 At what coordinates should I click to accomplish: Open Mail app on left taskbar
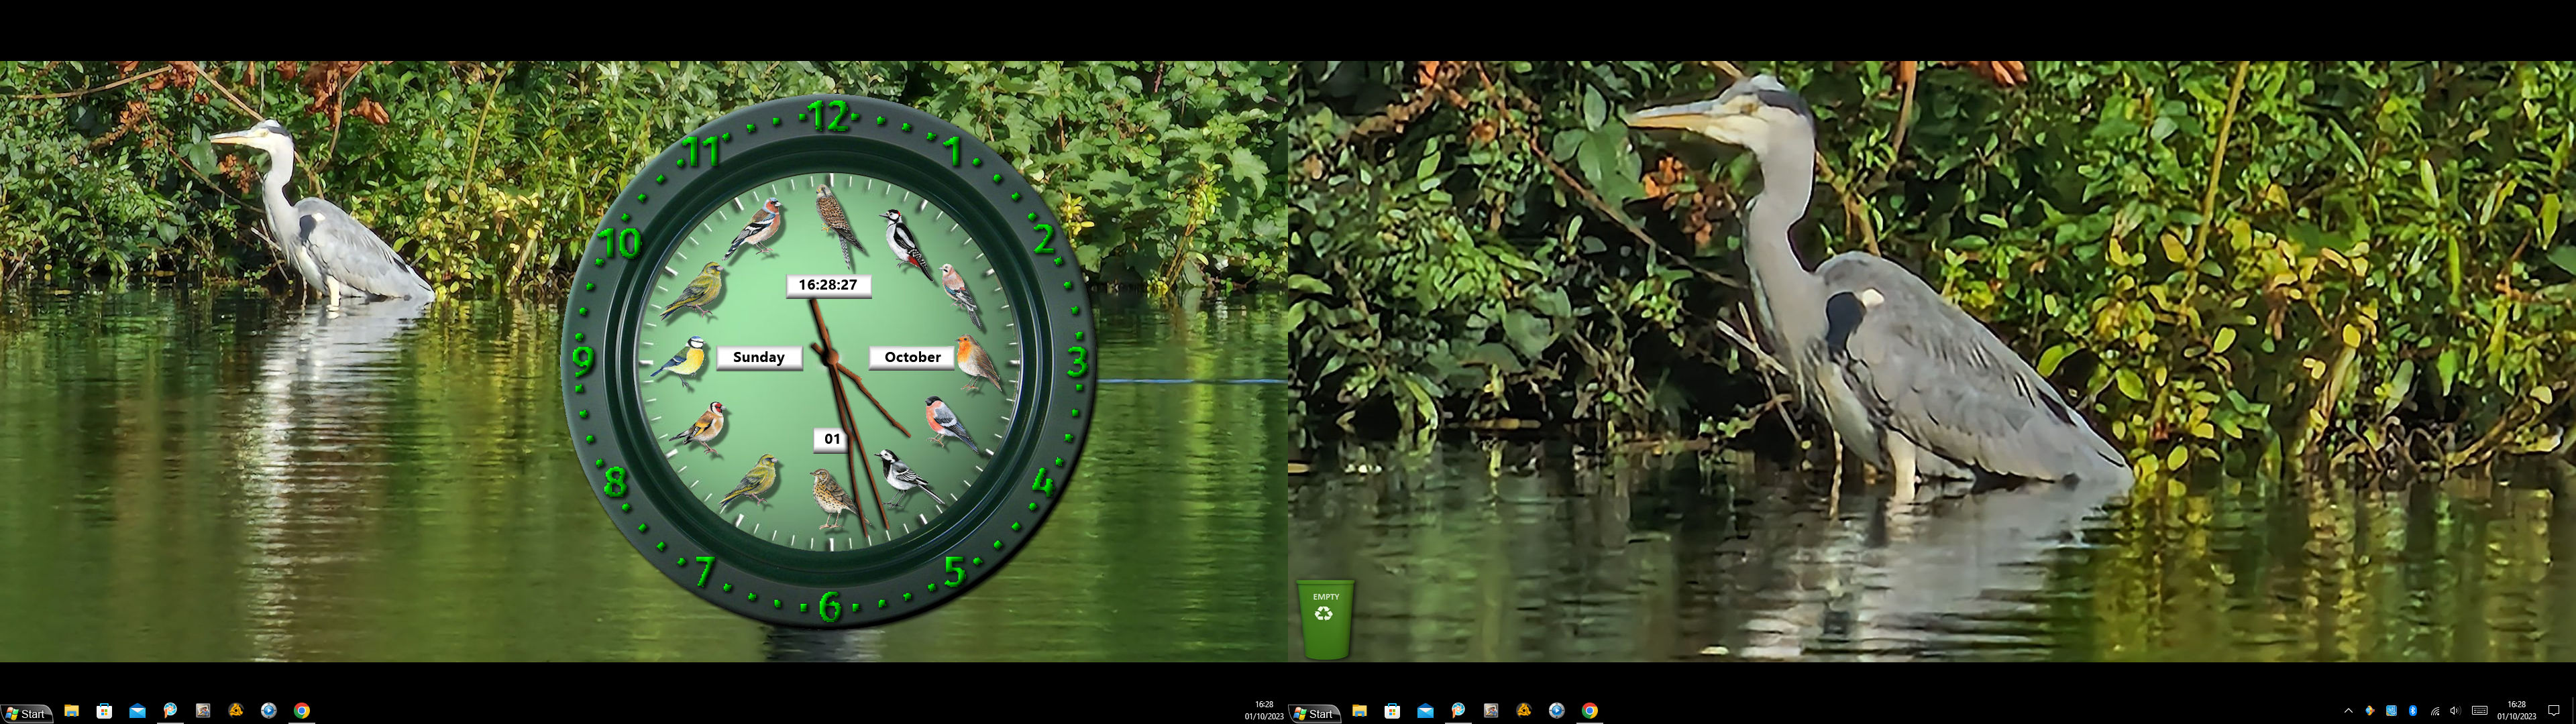137,711
